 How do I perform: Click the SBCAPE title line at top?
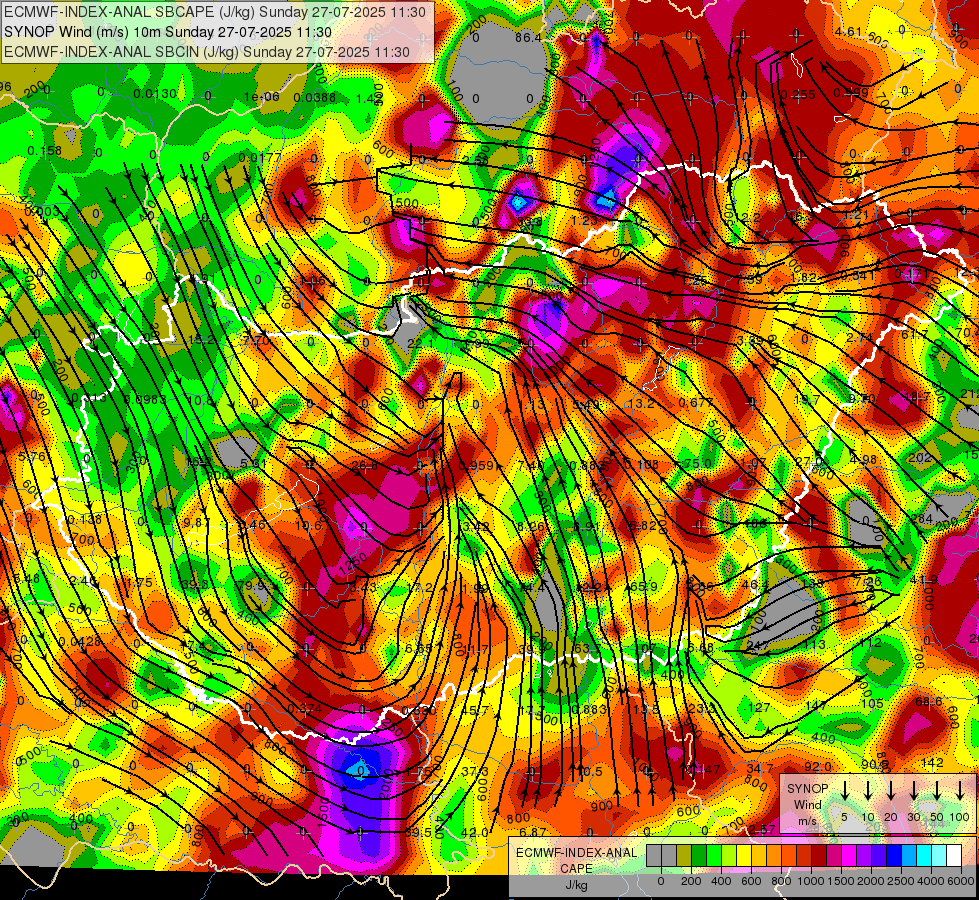(x=215, y=12)
